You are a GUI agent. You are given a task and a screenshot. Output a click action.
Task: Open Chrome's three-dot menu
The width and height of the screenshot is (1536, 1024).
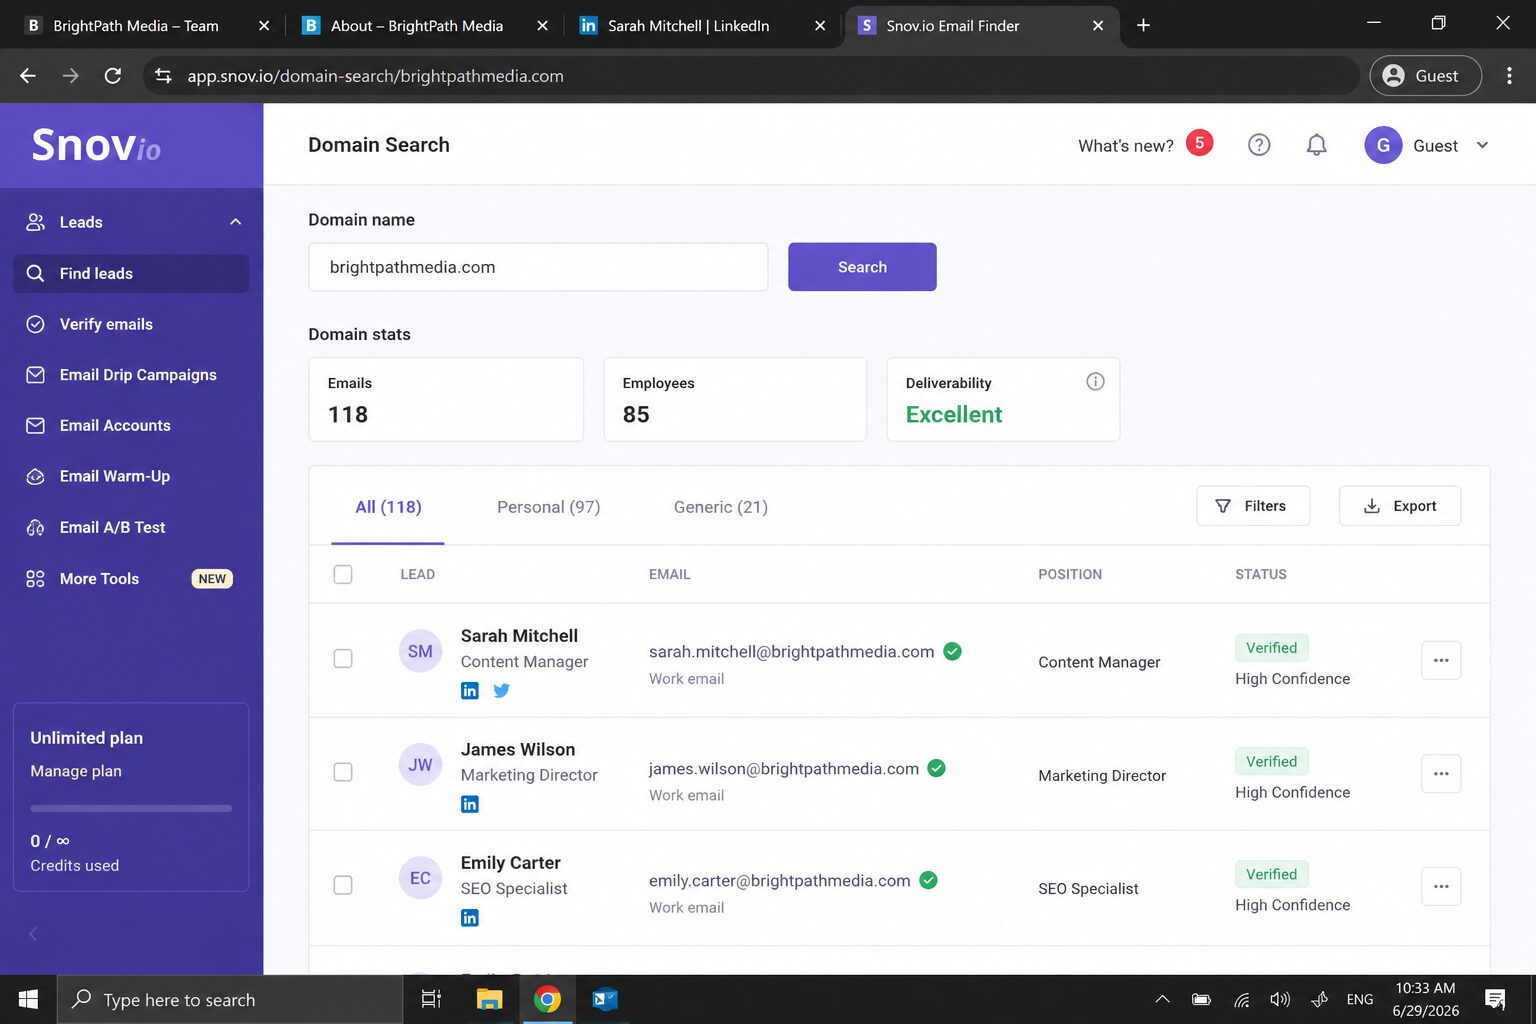[x=1509, y=76]
